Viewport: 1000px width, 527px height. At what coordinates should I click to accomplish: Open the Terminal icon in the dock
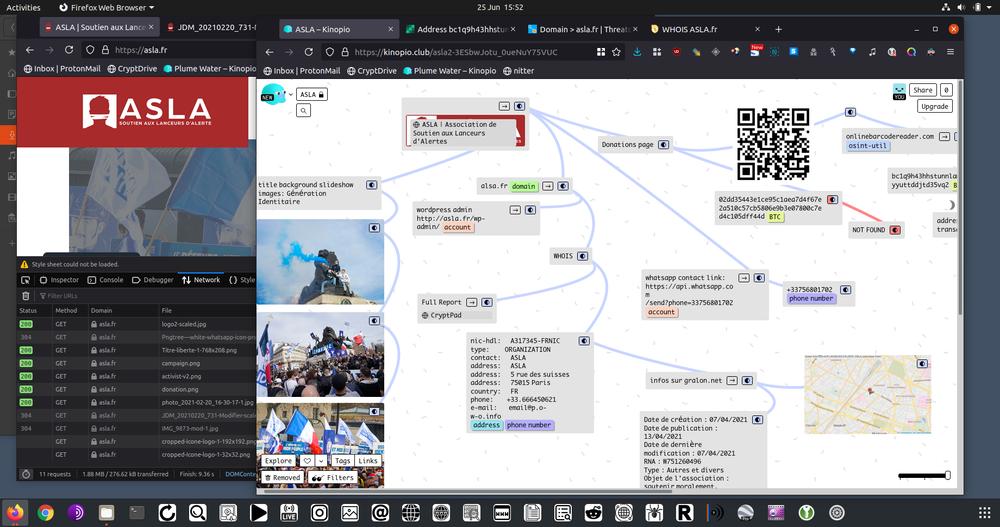pyautogui.click(x=136, y=512)
